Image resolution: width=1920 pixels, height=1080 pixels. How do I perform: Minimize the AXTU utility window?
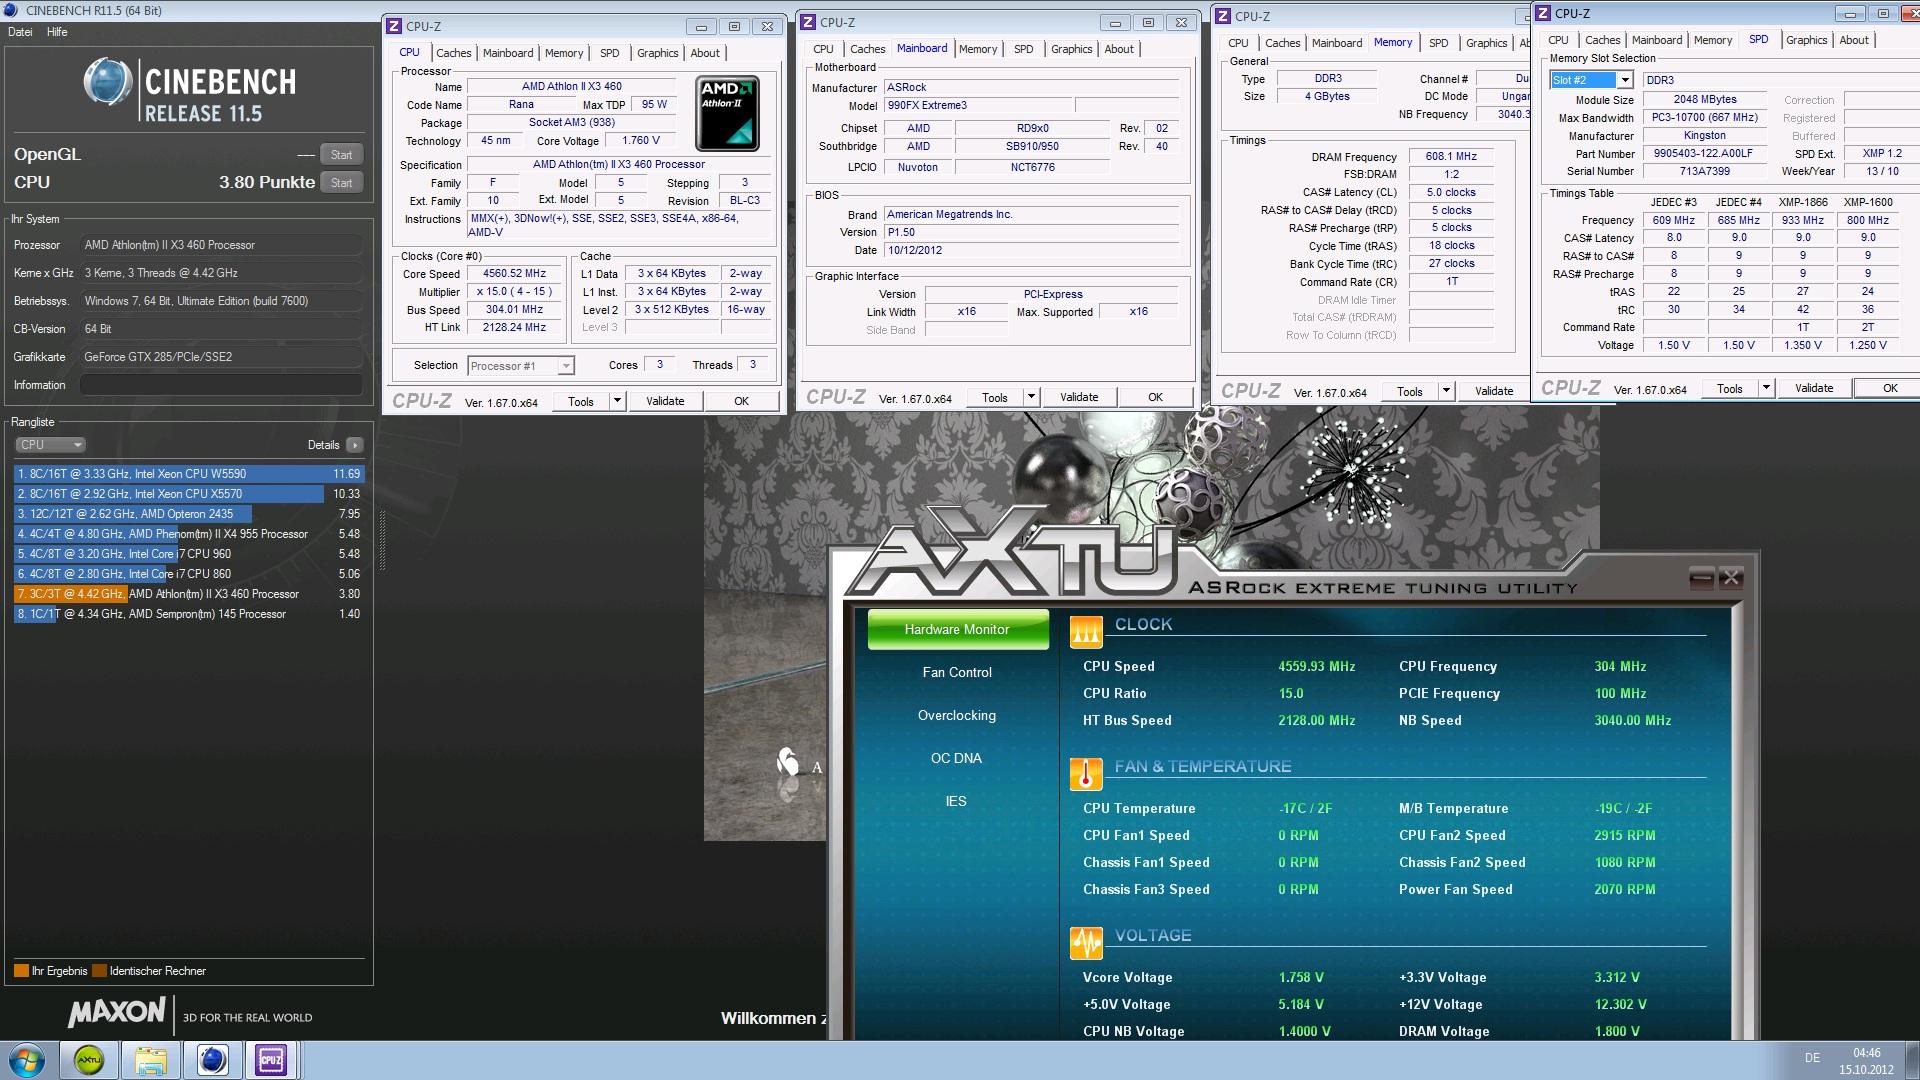pos(1701,577)
